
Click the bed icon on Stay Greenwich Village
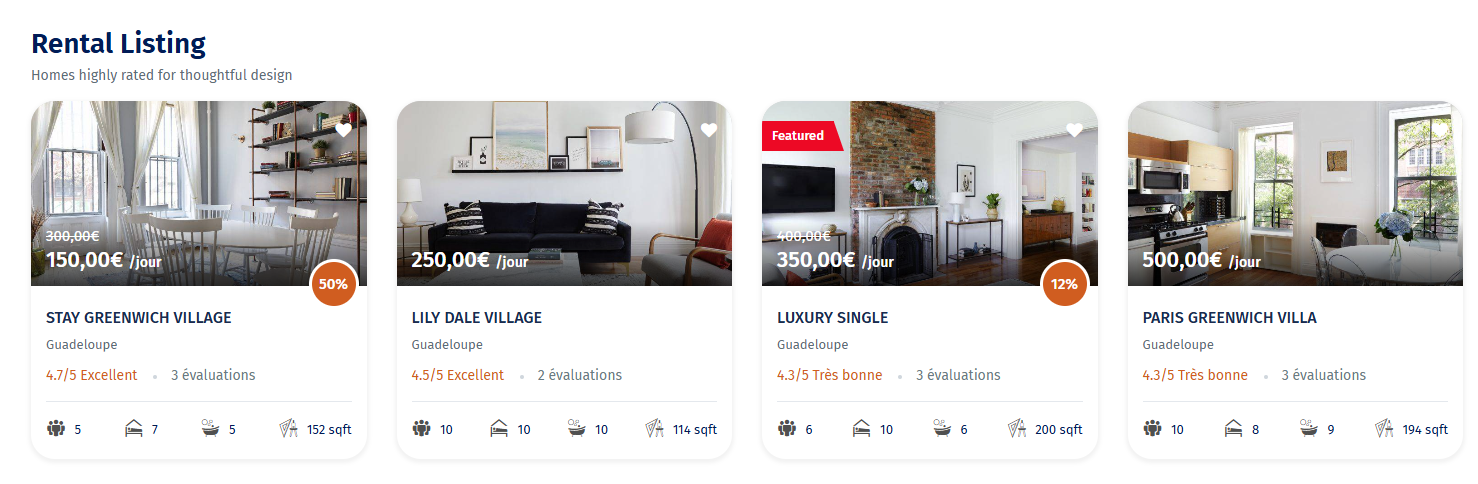[x=134, y=429]
